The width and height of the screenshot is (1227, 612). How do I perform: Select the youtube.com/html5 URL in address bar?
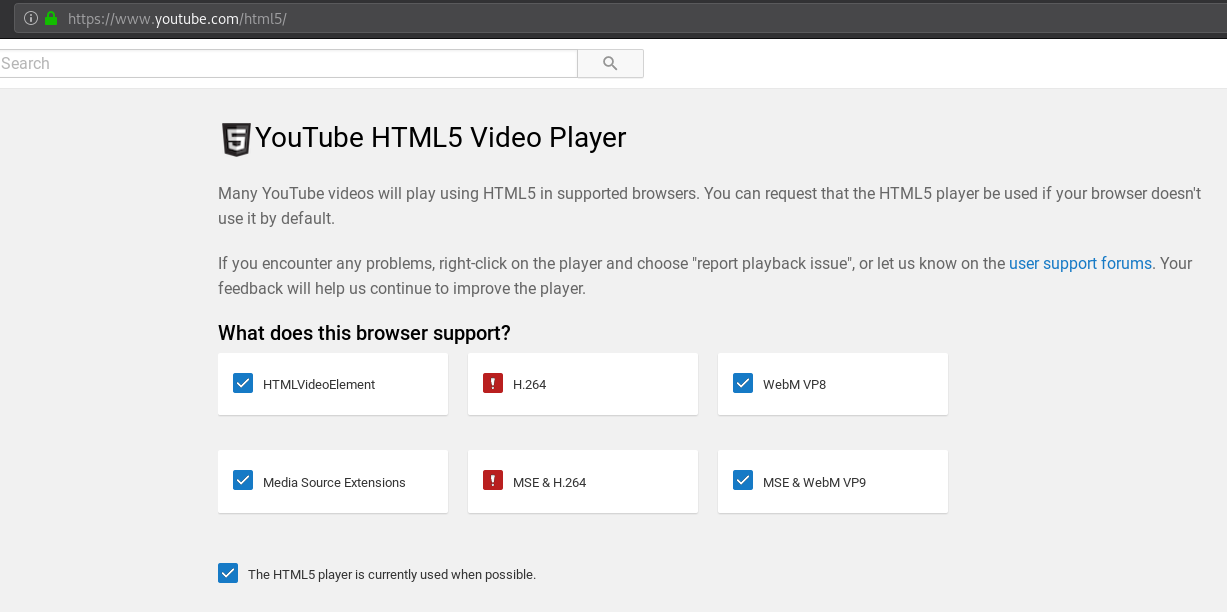click(x=177, y=19)
